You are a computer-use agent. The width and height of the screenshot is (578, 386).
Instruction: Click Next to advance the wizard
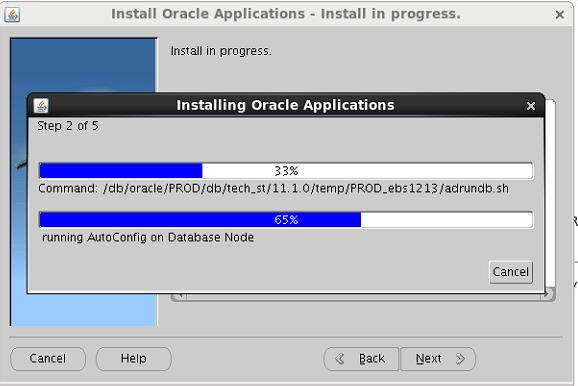[438, 358]
